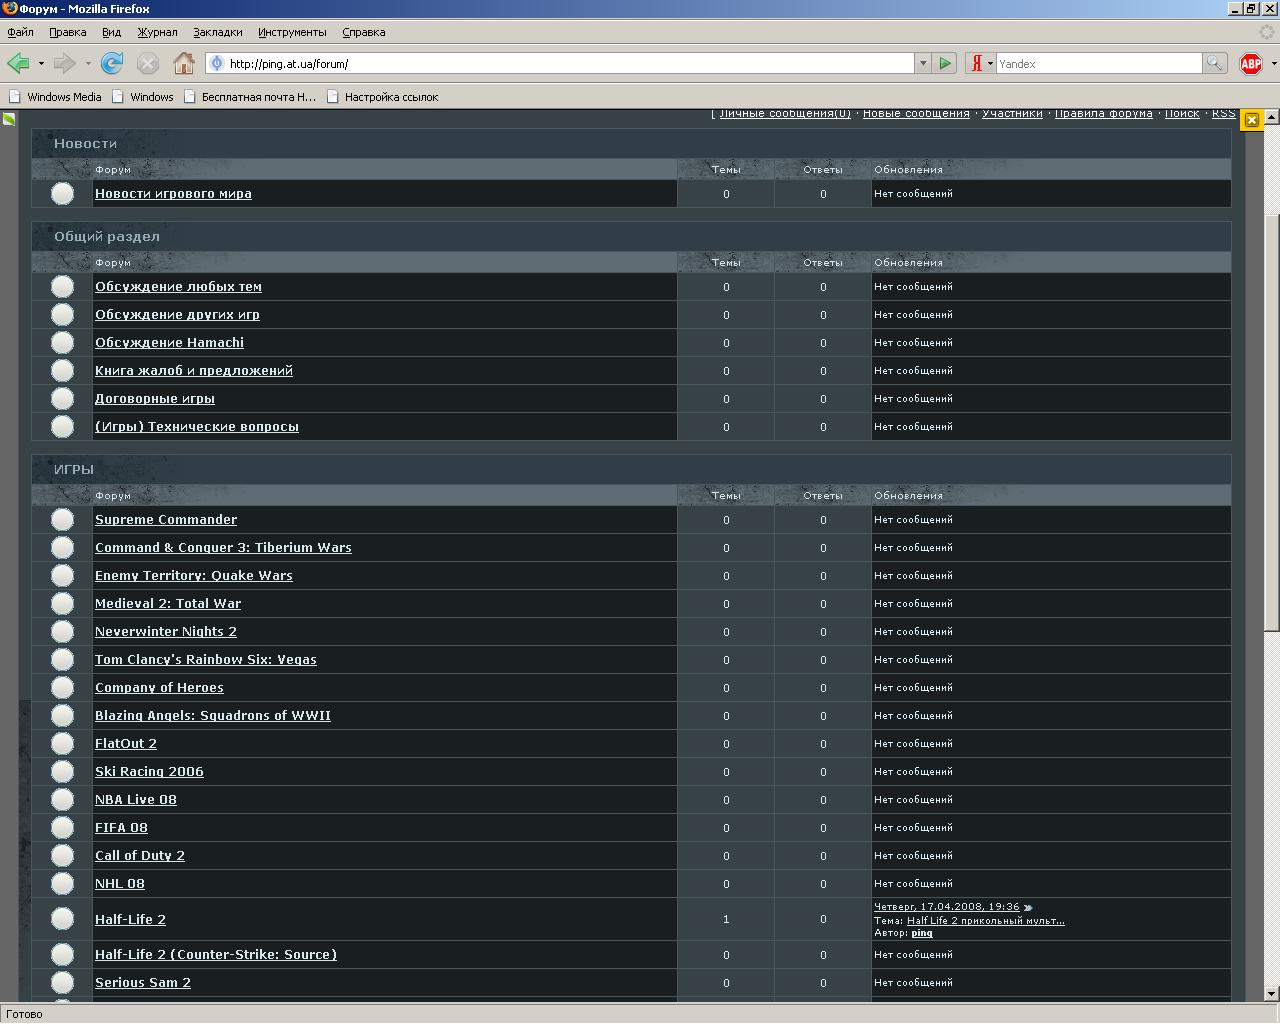Click the vertical scrollbar up arrow

(1272, 117)
